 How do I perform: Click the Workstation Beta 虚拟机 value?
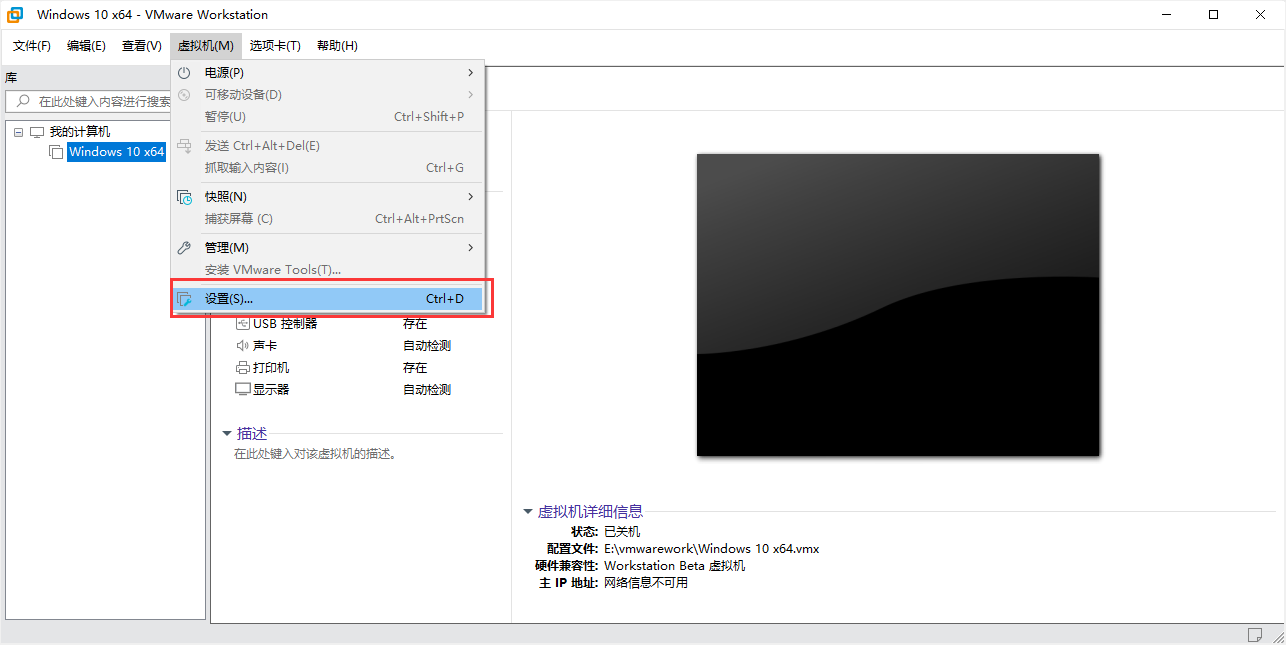tap(675, 566)
